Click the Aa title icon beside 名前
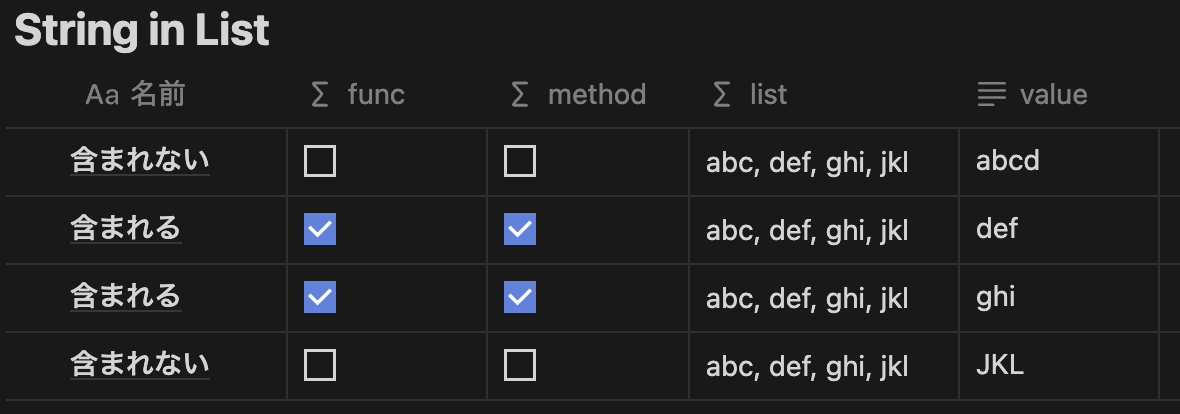 [x=102, y=95]
